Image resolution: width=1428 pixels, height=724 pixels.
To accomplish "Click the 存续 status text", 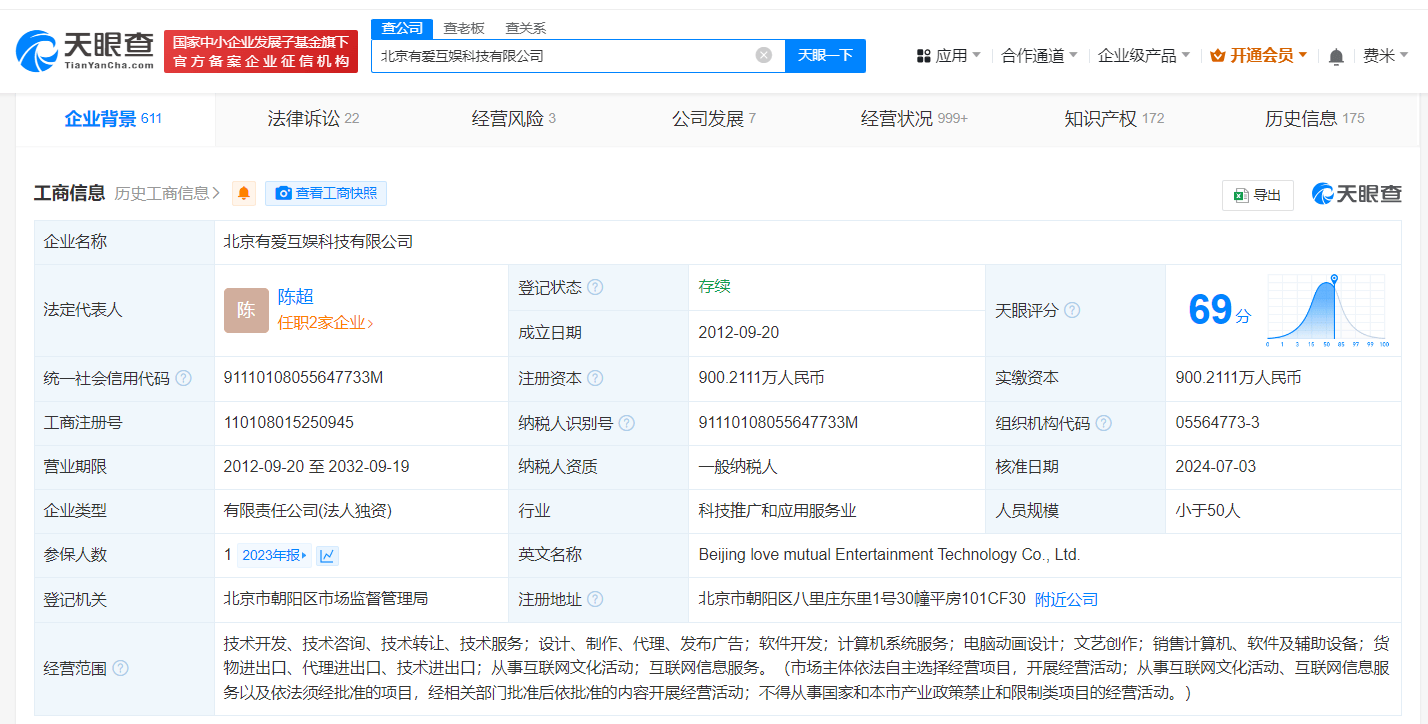I will coord(714,287).
